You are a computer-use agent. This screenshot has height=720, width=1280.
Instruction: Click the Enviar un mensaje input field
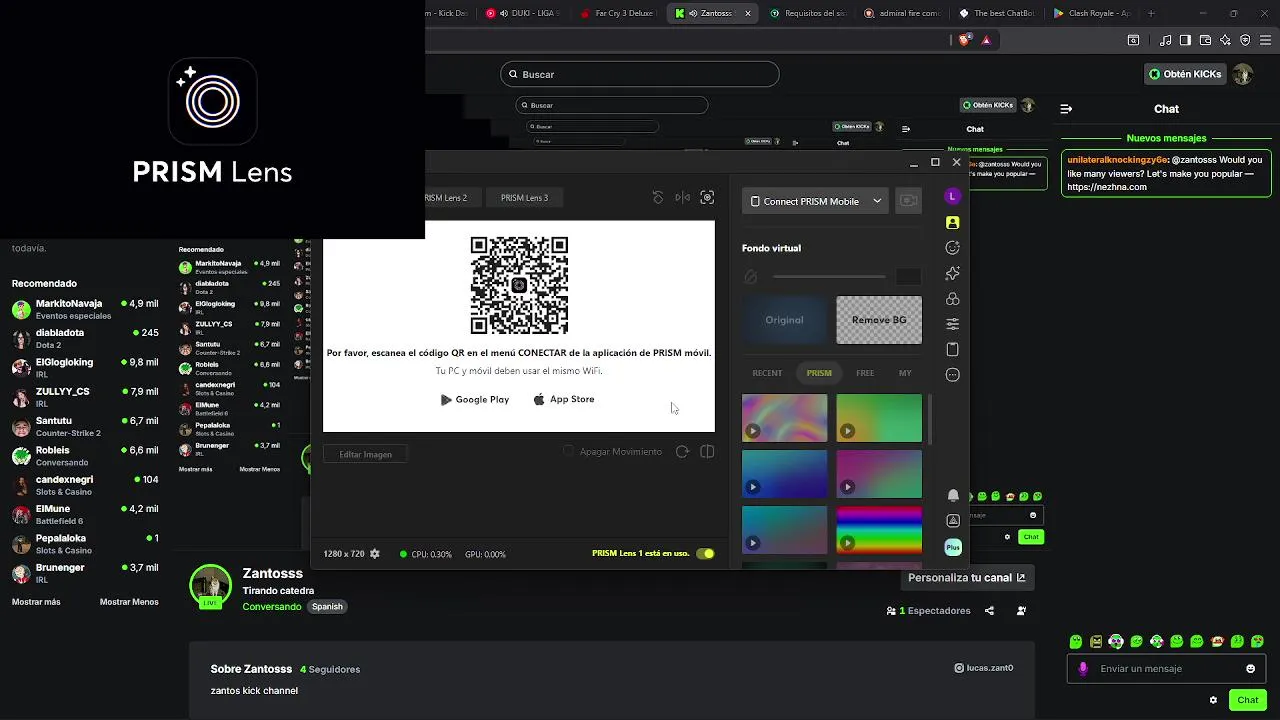(1167, 669)
